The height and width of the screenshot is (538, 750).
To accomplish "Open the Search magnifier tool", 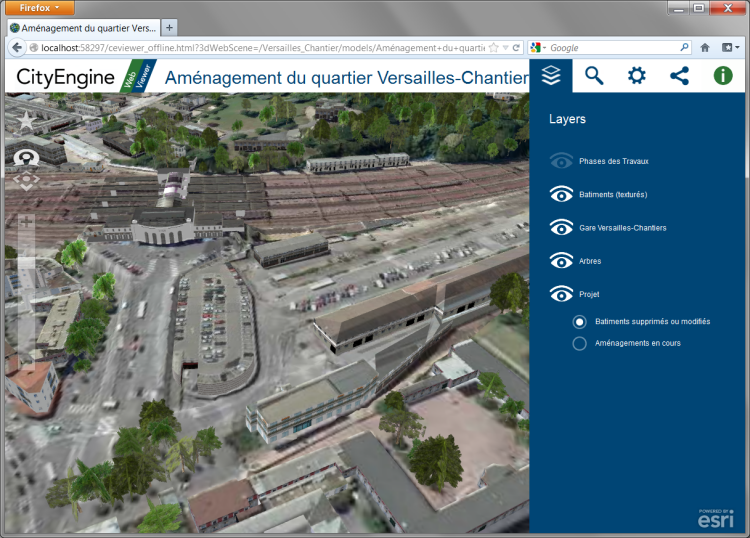I will point(594,76).
